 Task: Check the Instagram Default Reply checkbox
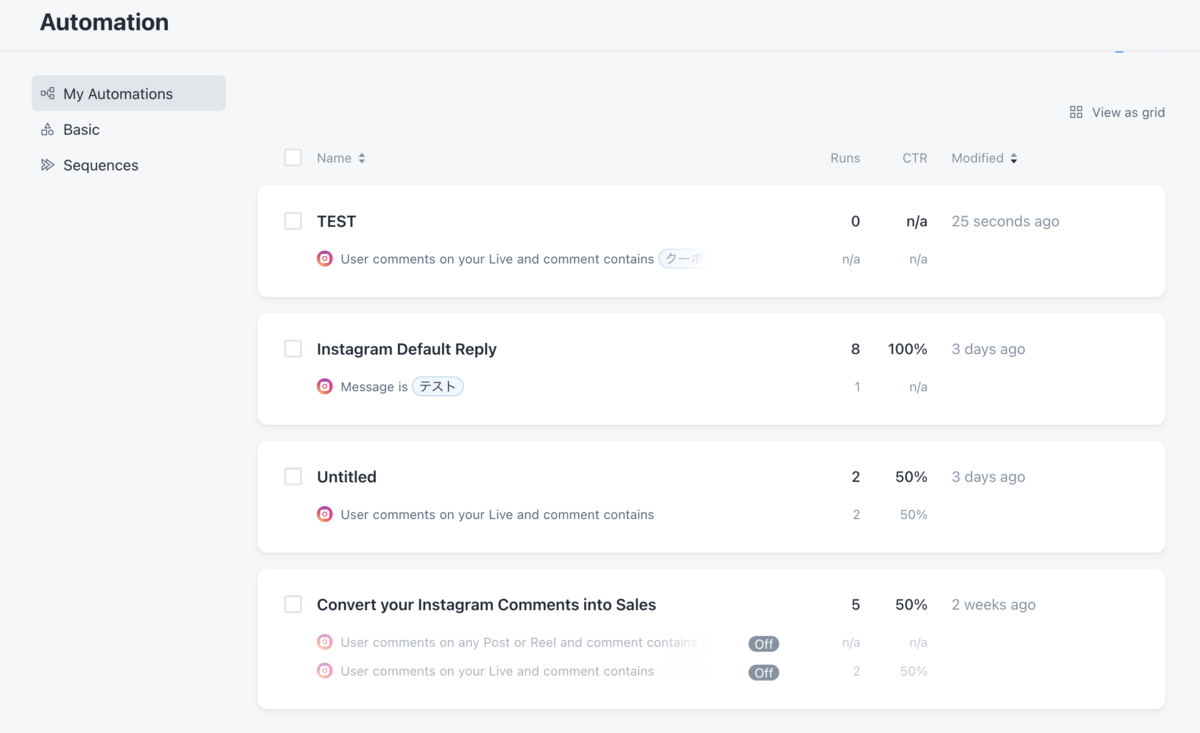click(293, 349)
